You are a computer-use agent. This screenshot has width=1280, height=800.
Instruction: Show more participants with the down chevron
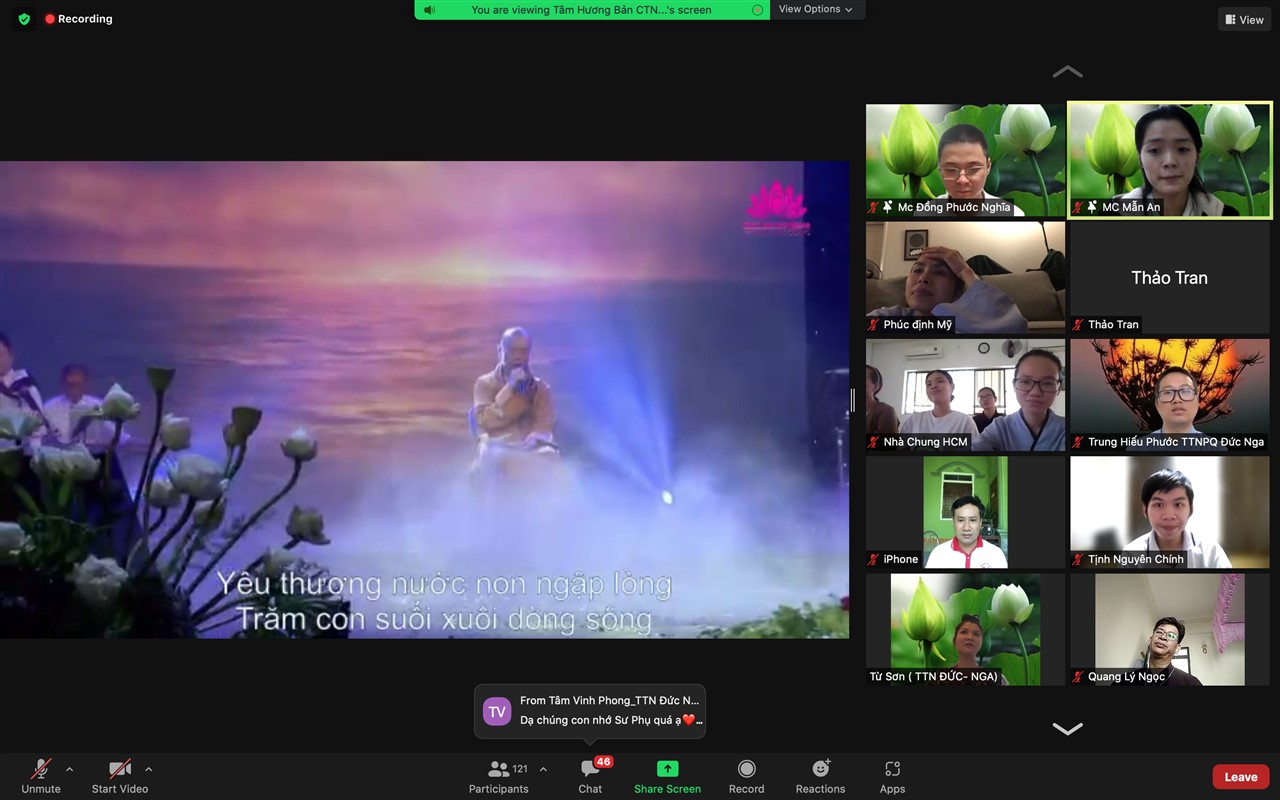coord(1068,729)
